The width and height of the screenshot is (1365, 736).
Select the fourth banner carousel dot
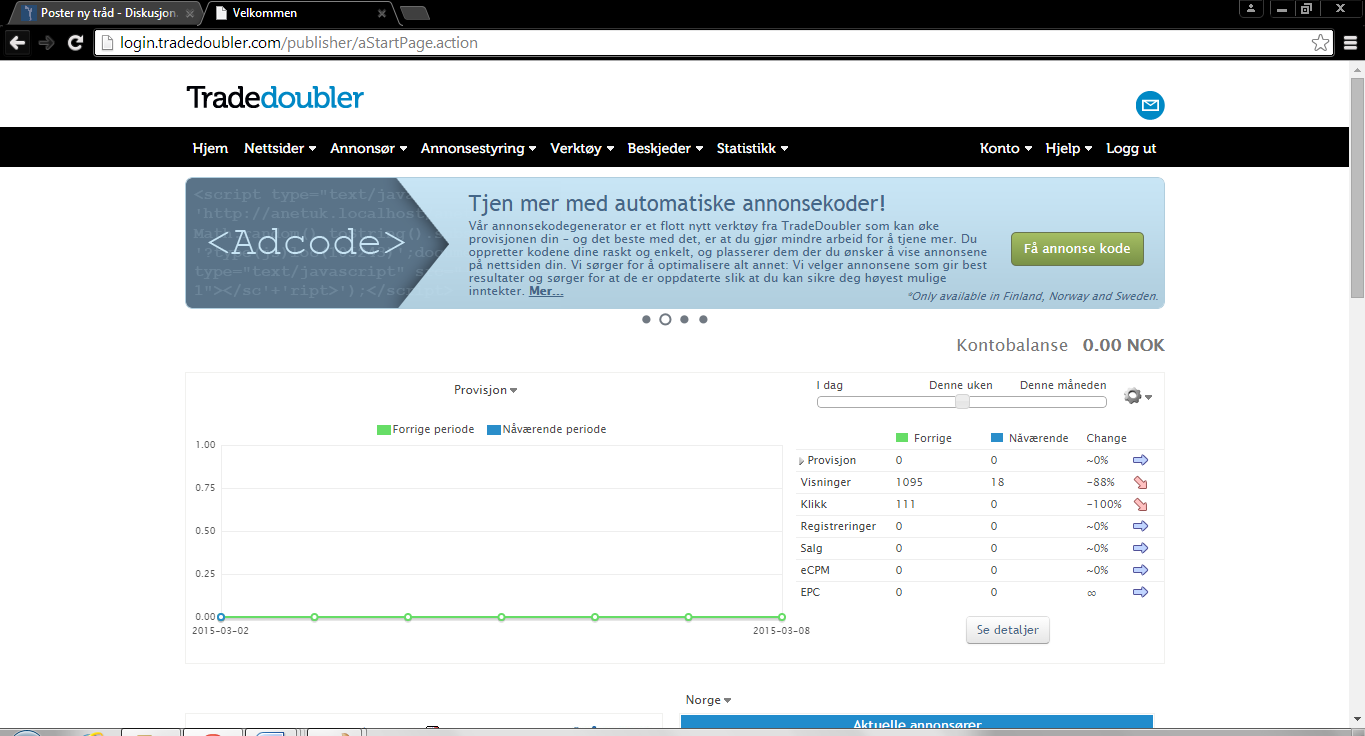[x=703, y=320]
